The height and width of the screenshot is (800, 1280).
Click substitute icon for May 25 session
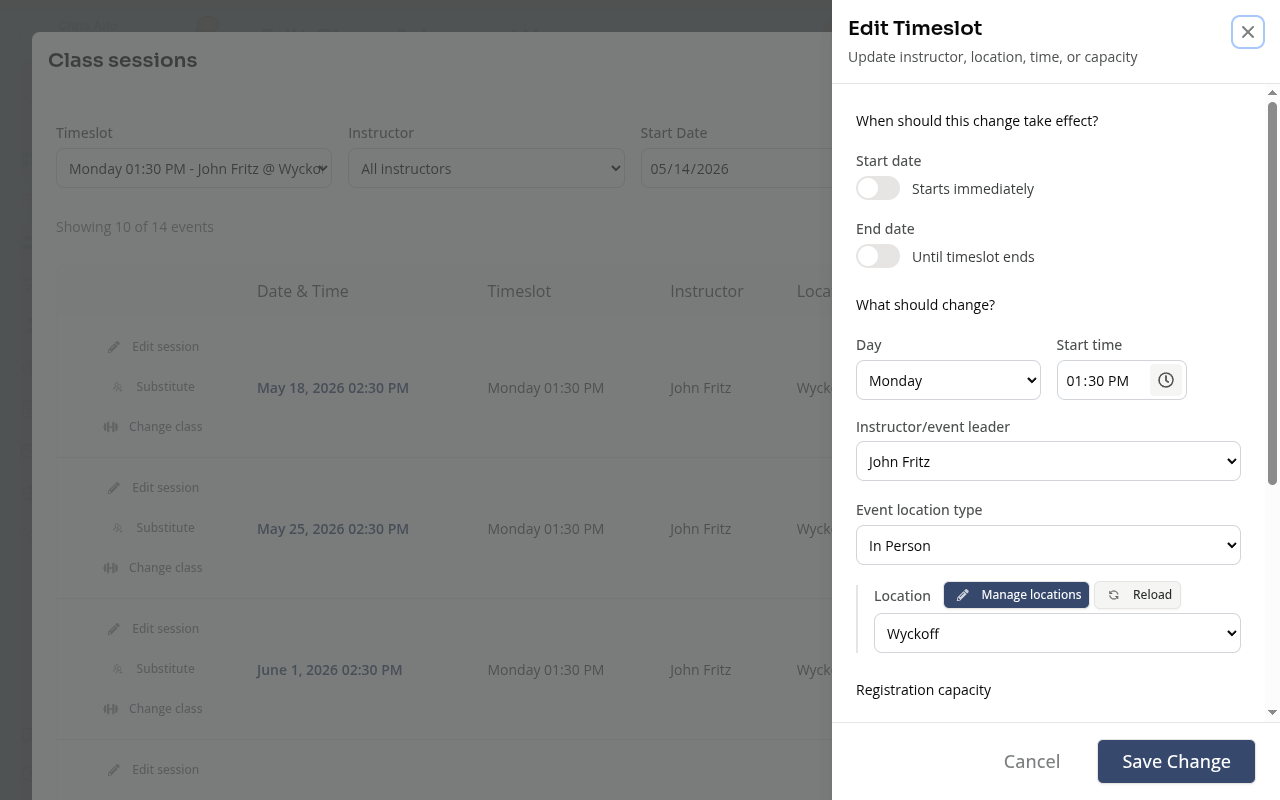point(118,528)
